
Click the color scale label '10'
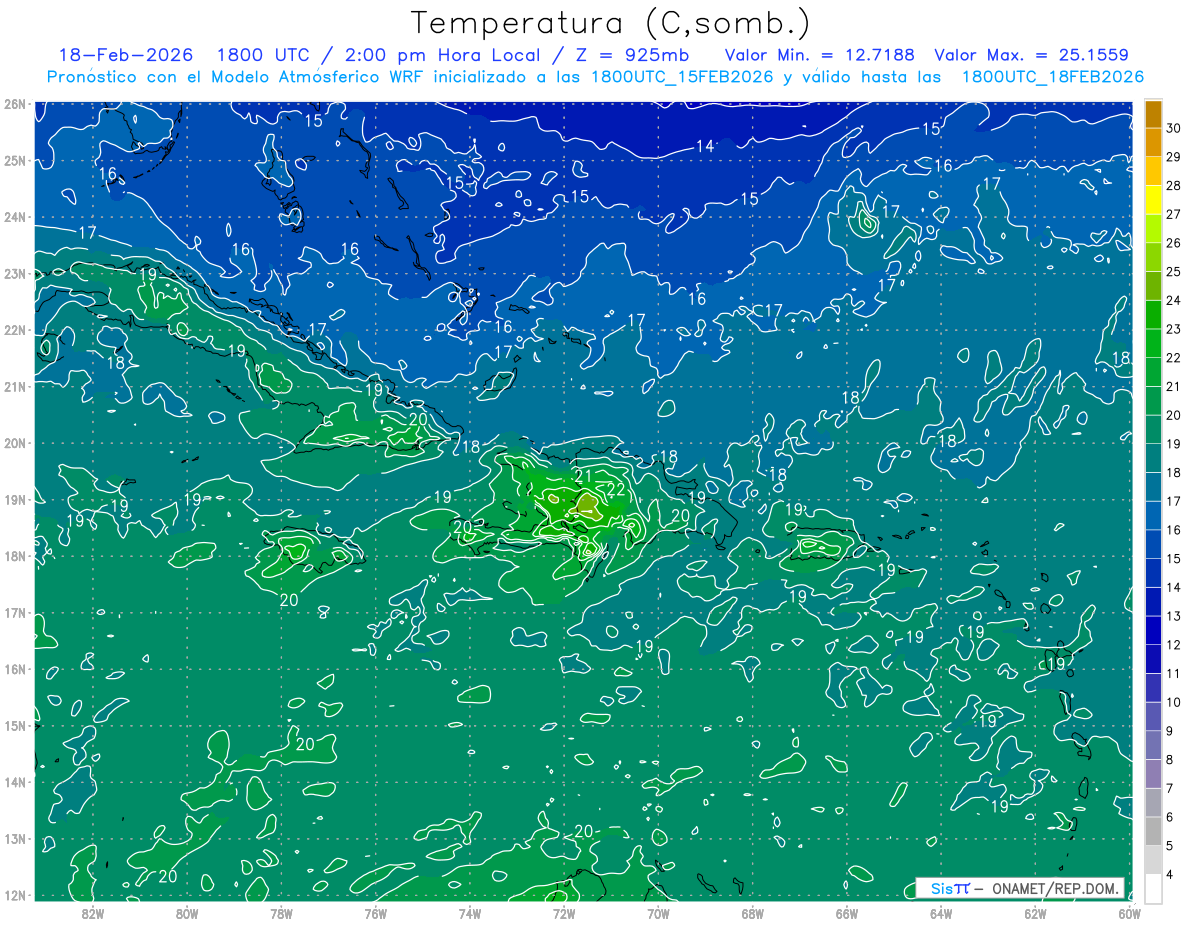click(x=1174, y=702)
